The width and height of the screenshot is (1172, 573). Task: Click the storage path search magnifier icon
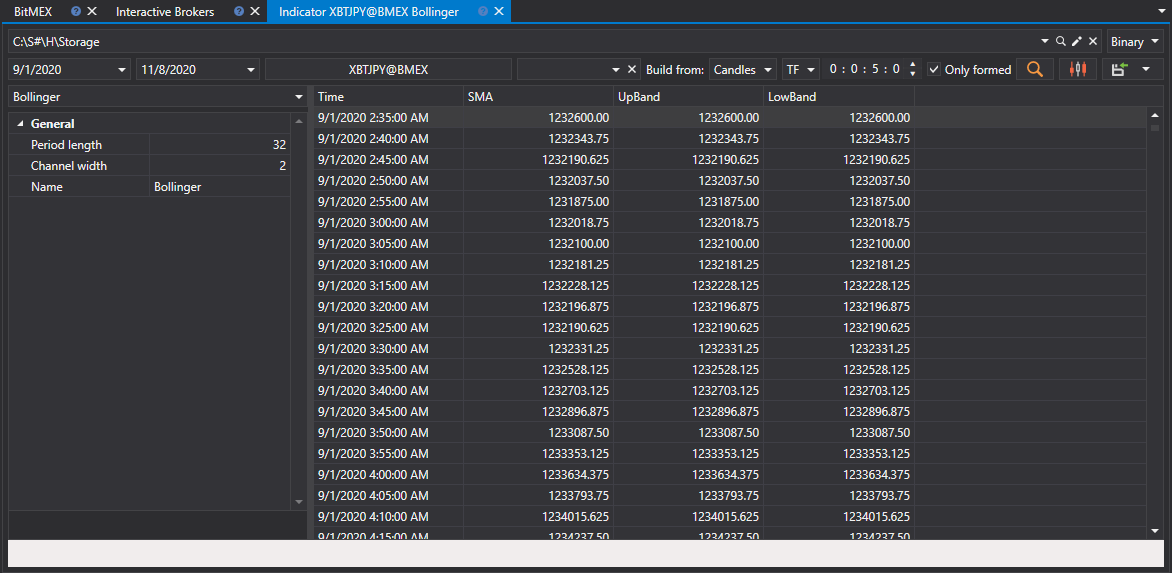click(1060, 42)
